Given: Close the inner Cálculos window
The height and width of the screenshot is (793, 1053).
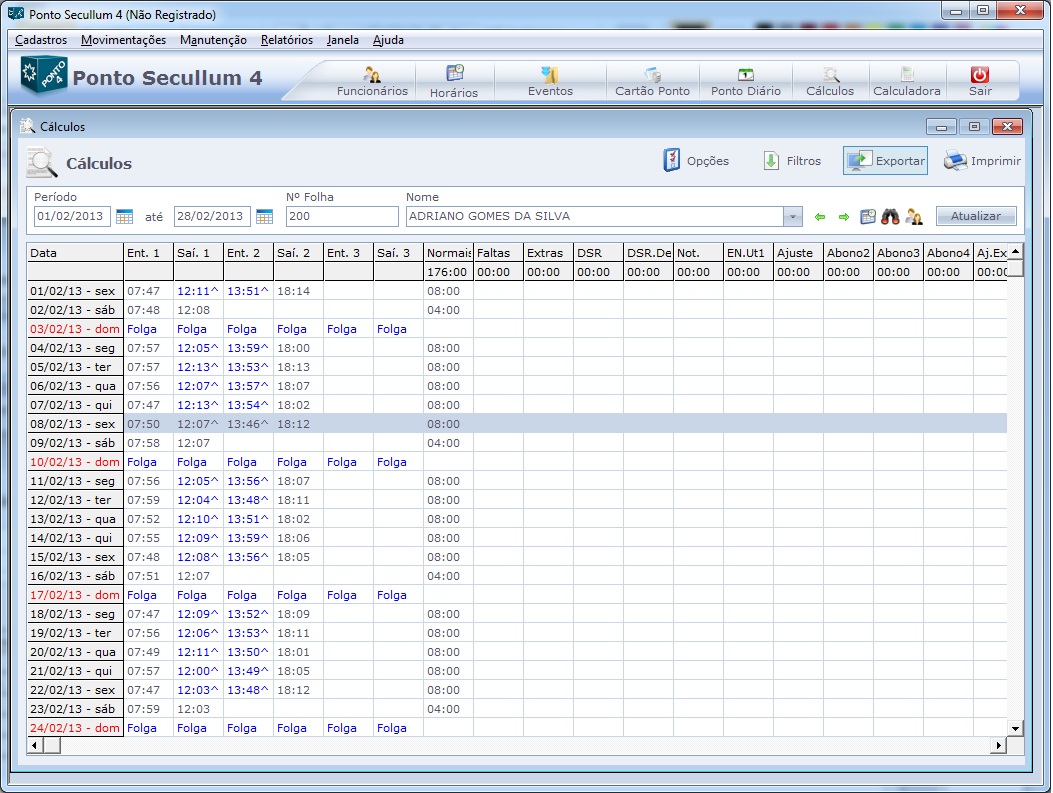Looking at the screenshot, I should 1007,127.
